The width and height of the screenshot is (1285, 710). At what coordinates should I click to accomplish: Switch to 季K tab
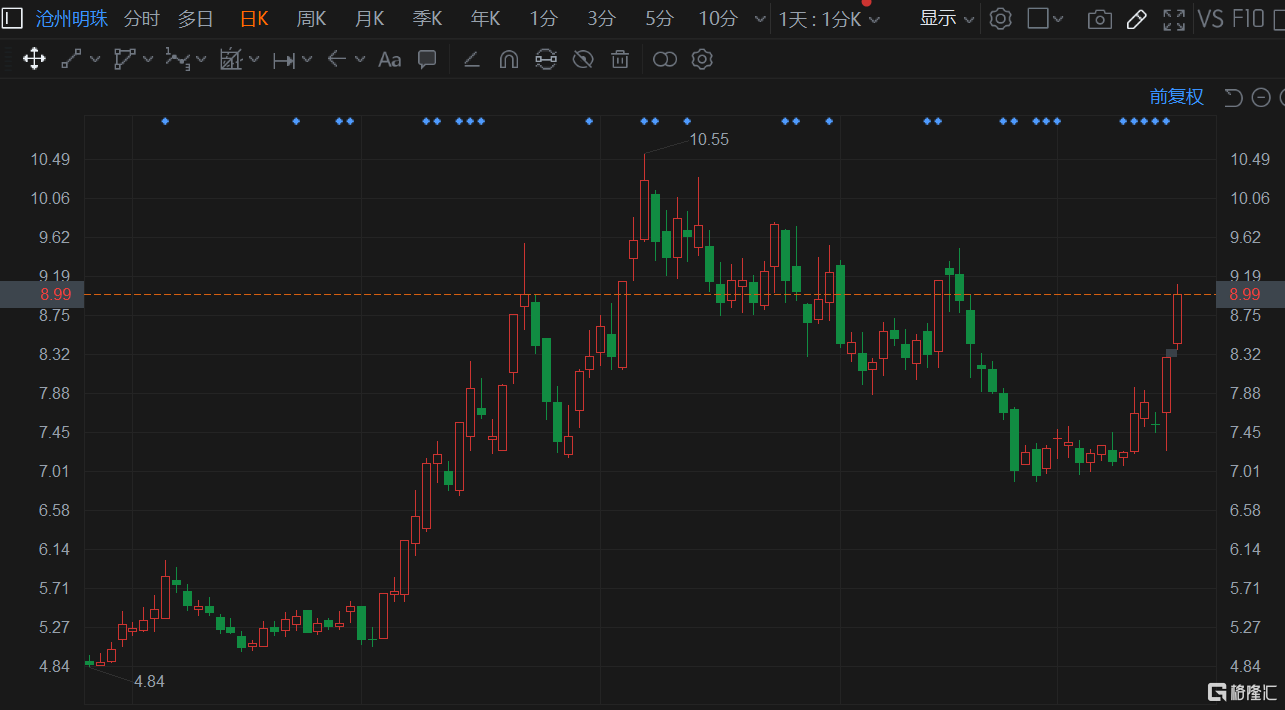(428, 18)
